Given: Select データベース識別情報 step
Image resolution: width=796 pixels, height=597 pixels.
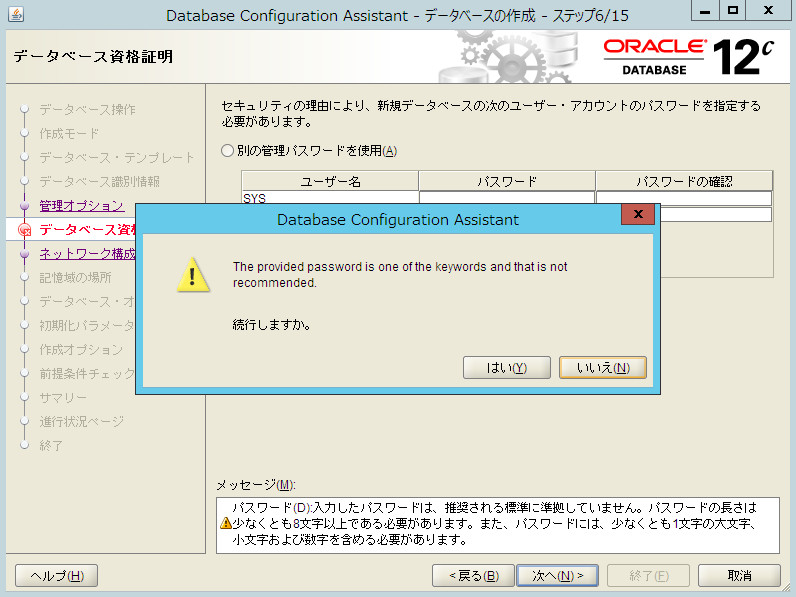Looking at the screenshot, I should (100, 181).
